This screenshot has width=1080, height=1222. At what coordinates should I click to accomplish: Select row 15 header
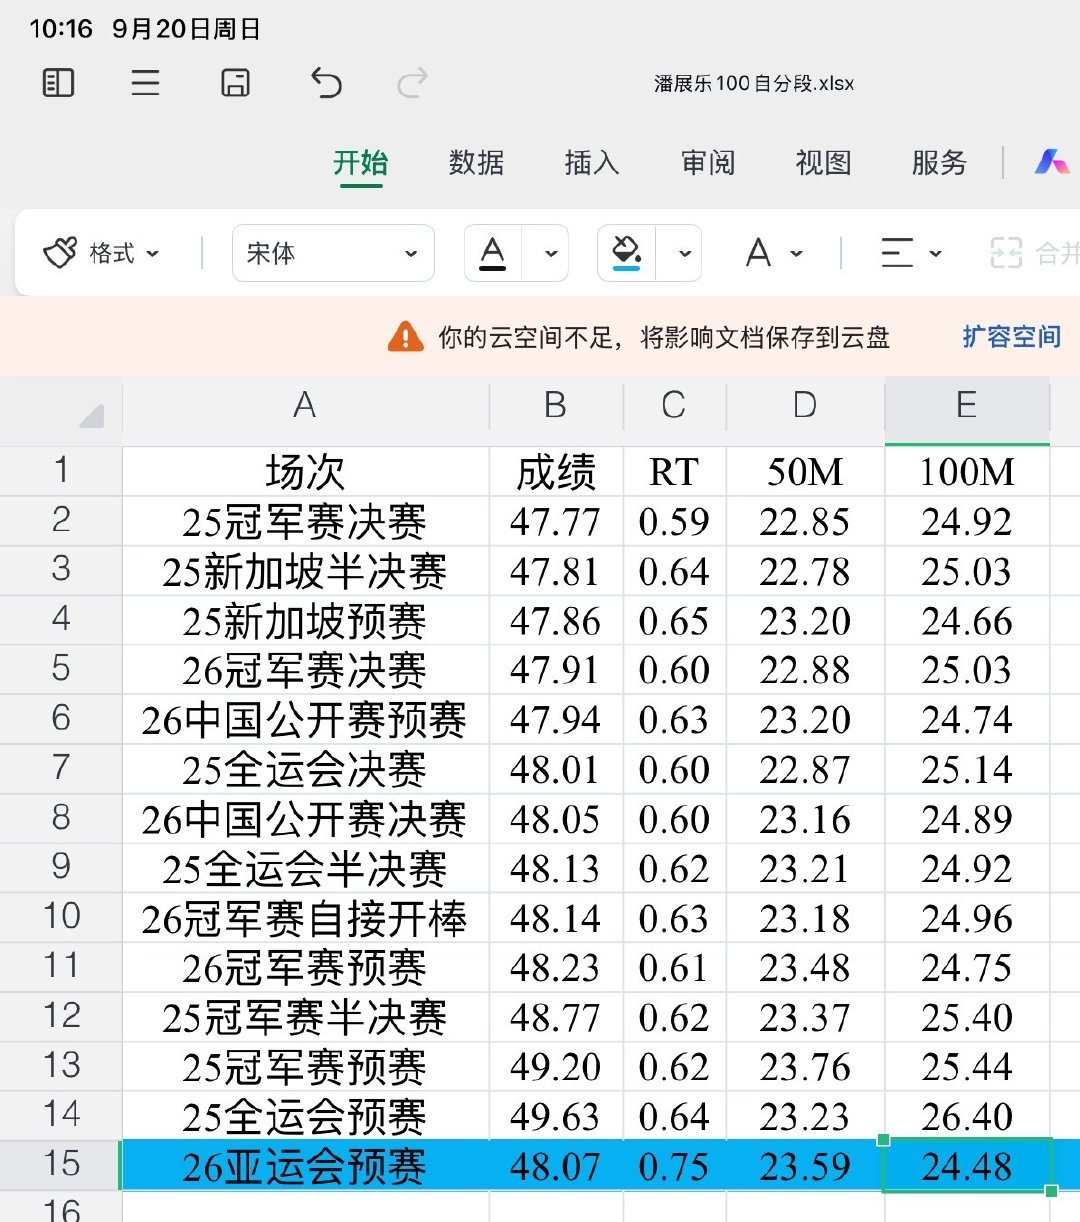[61, 1164]
